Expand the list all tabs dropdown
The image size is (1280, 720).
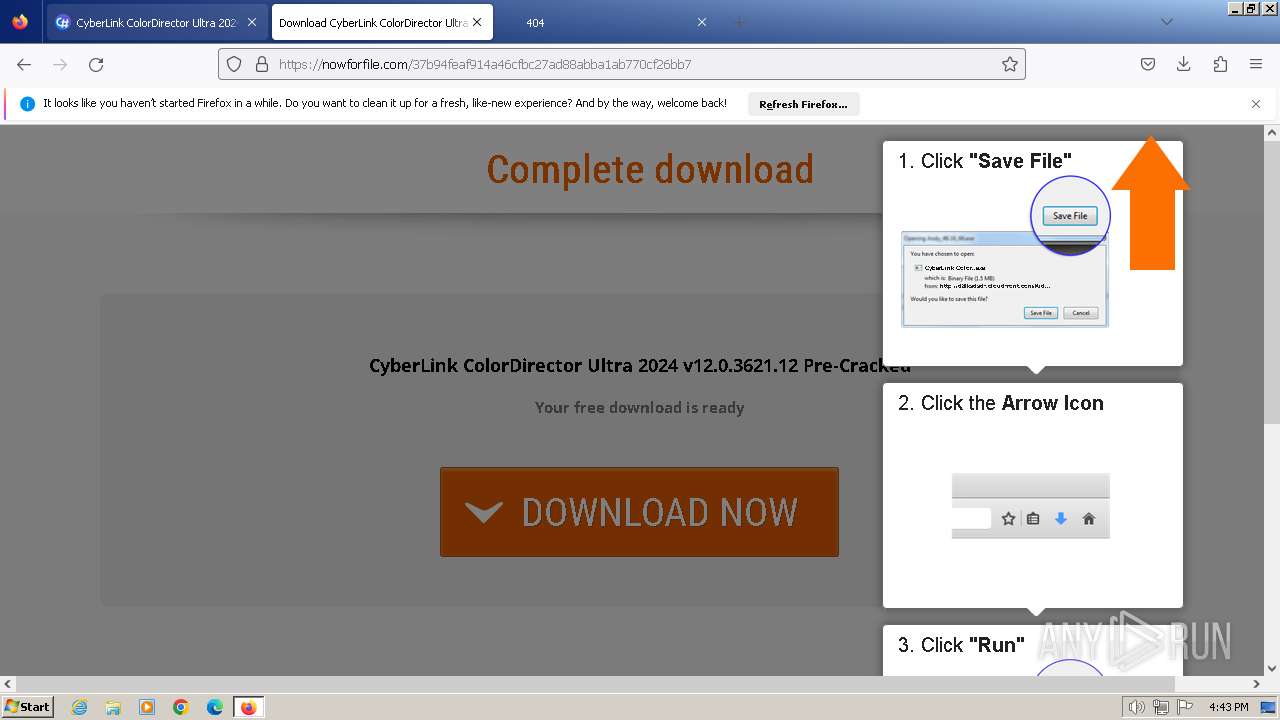[1166, 22]
